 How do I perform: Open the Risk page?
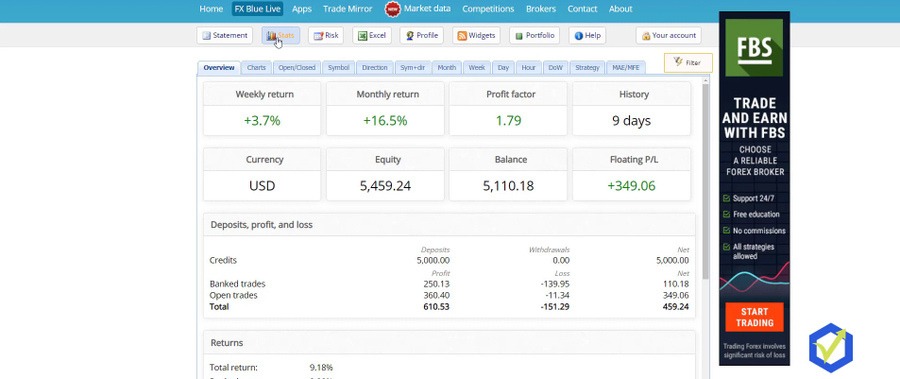(326, 36)
